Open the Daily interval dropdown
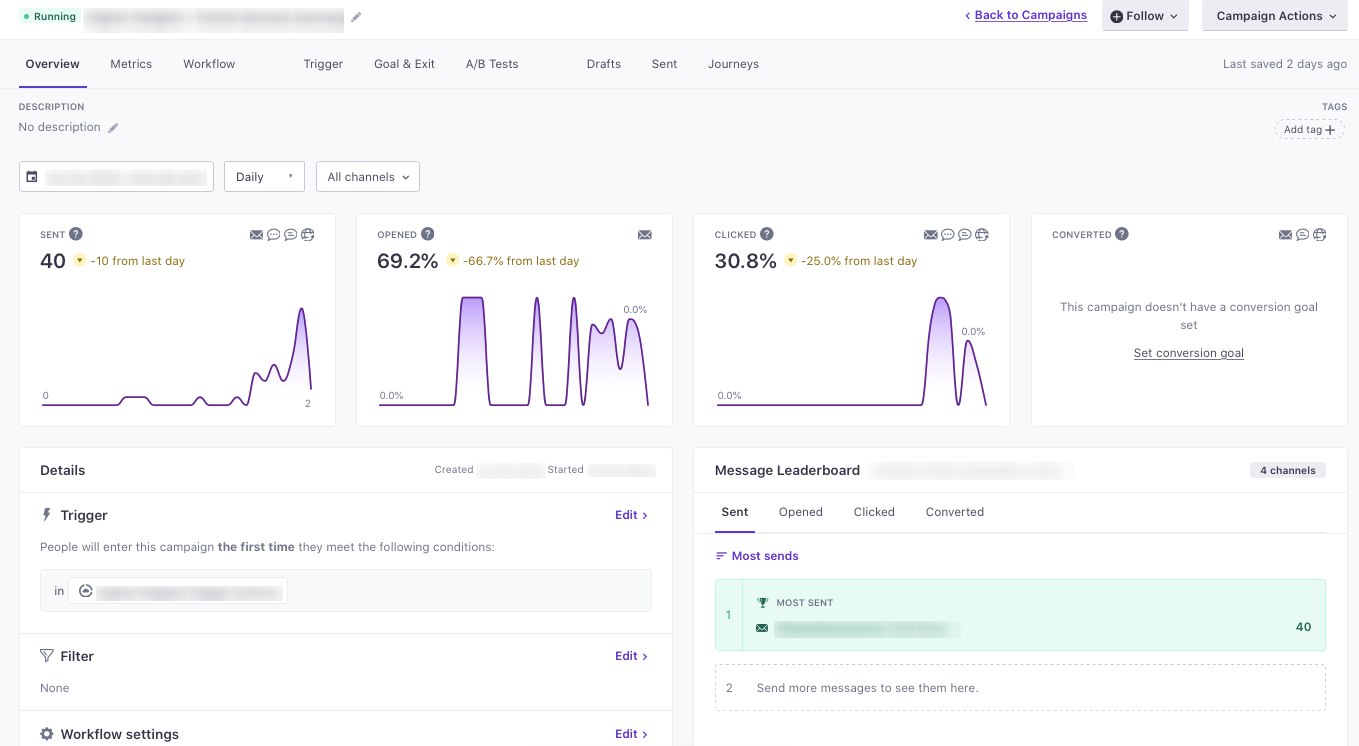 (264, 177)
